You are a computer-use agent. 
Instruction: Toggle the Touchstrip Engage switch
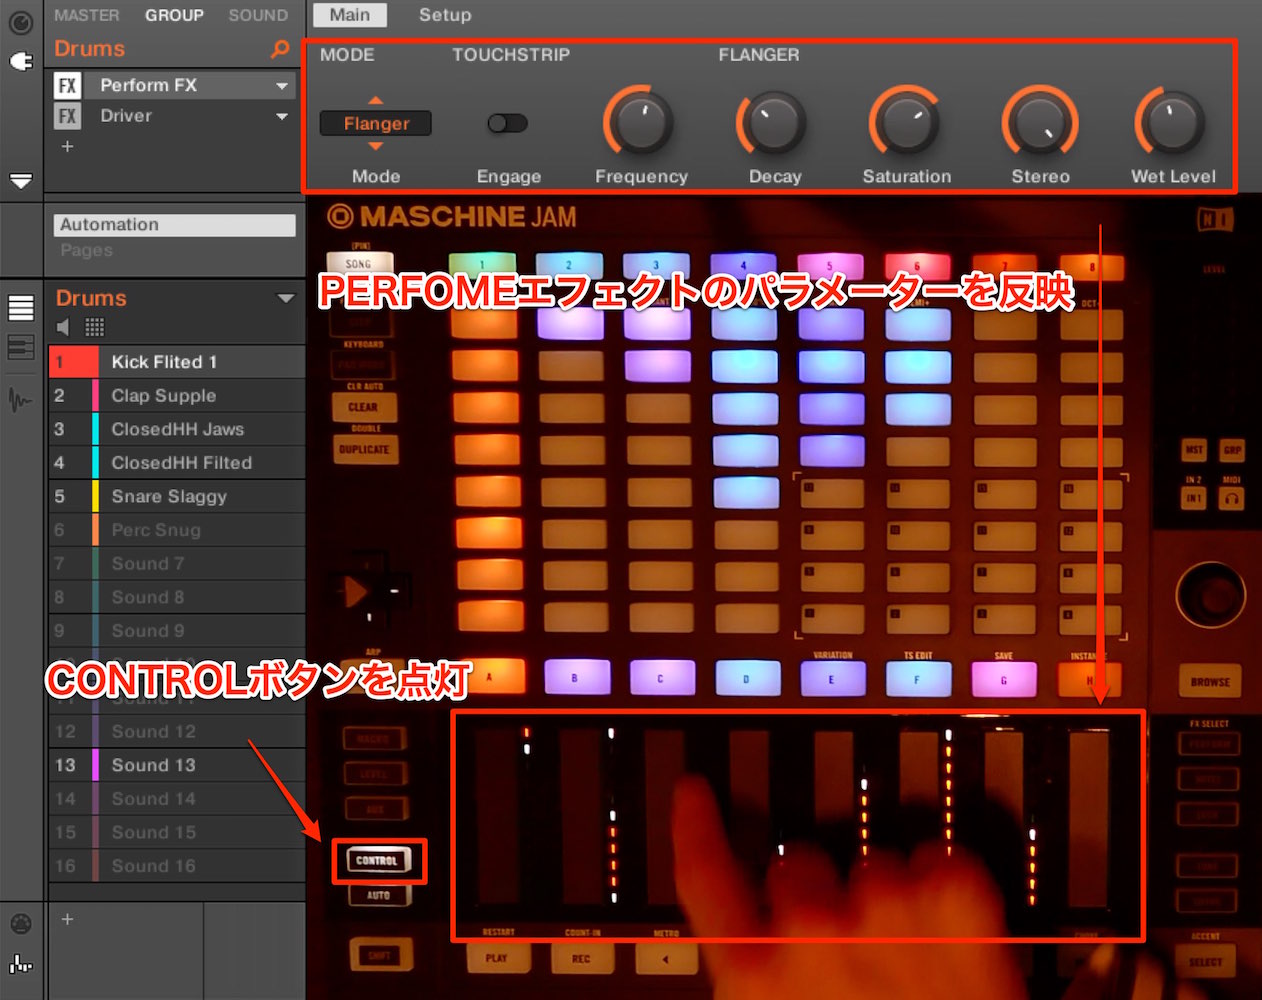pyautogui.click(x=507, y=123)
